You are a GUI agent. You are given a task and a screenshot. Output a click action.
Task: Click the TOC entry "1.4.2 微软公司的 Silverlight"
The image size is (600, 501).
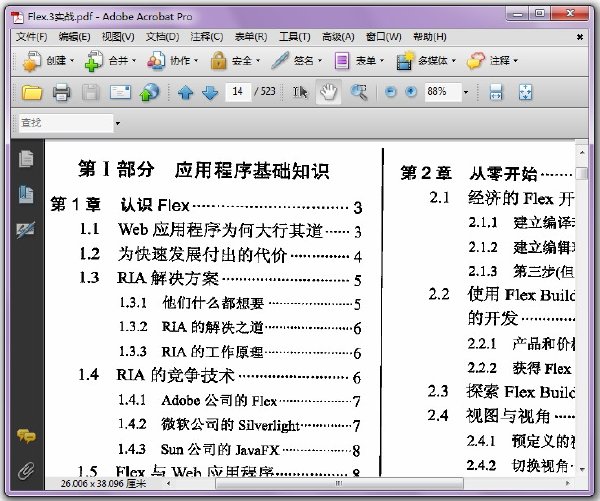239,425
